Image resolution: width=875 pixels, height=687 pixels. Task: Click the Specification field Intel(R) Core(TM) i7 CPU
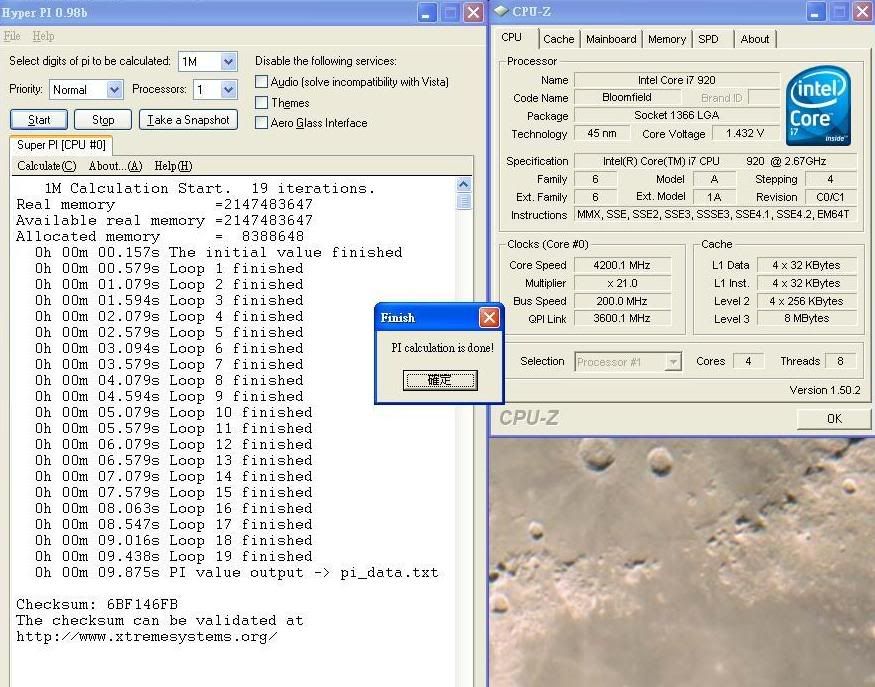715,161
